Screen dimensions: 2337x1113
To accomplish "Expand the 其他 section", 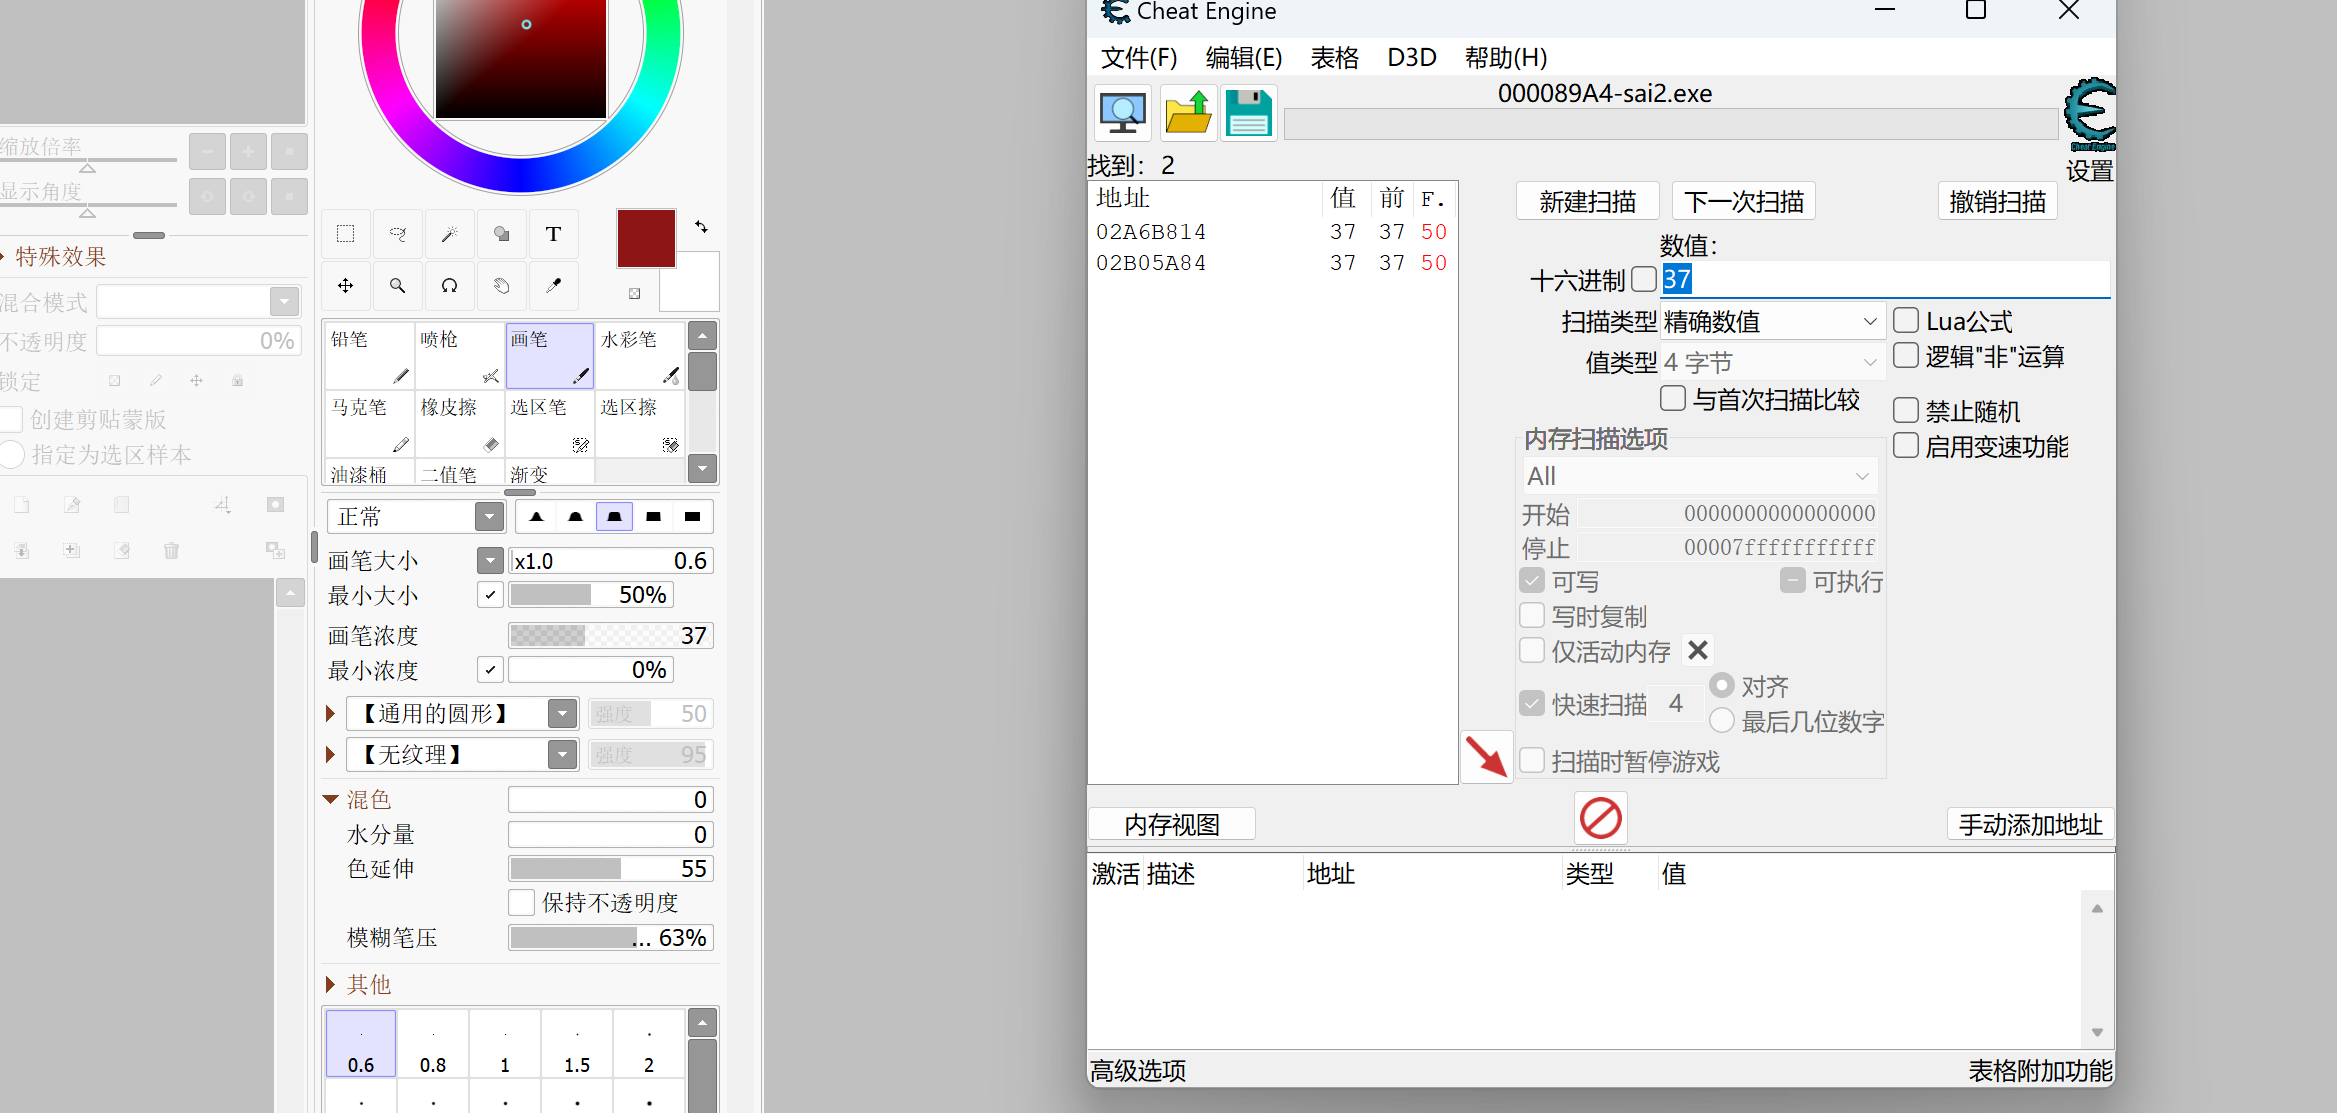I will (331, 985).
